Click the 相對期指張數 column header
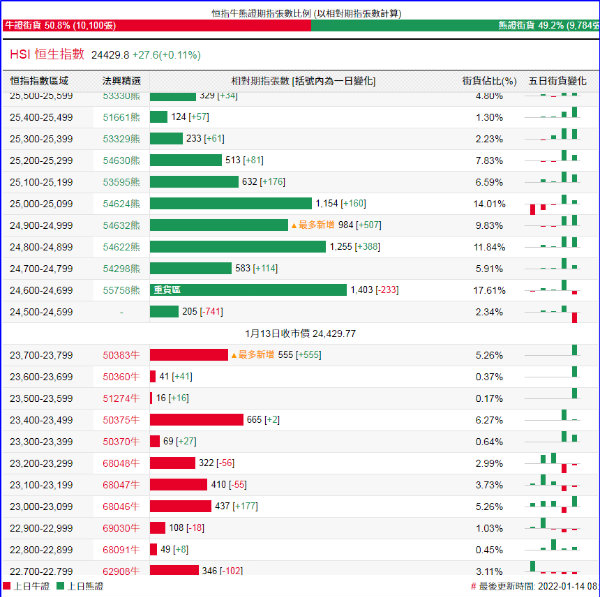This screenshot has height=597, width=600. [303, 81]
